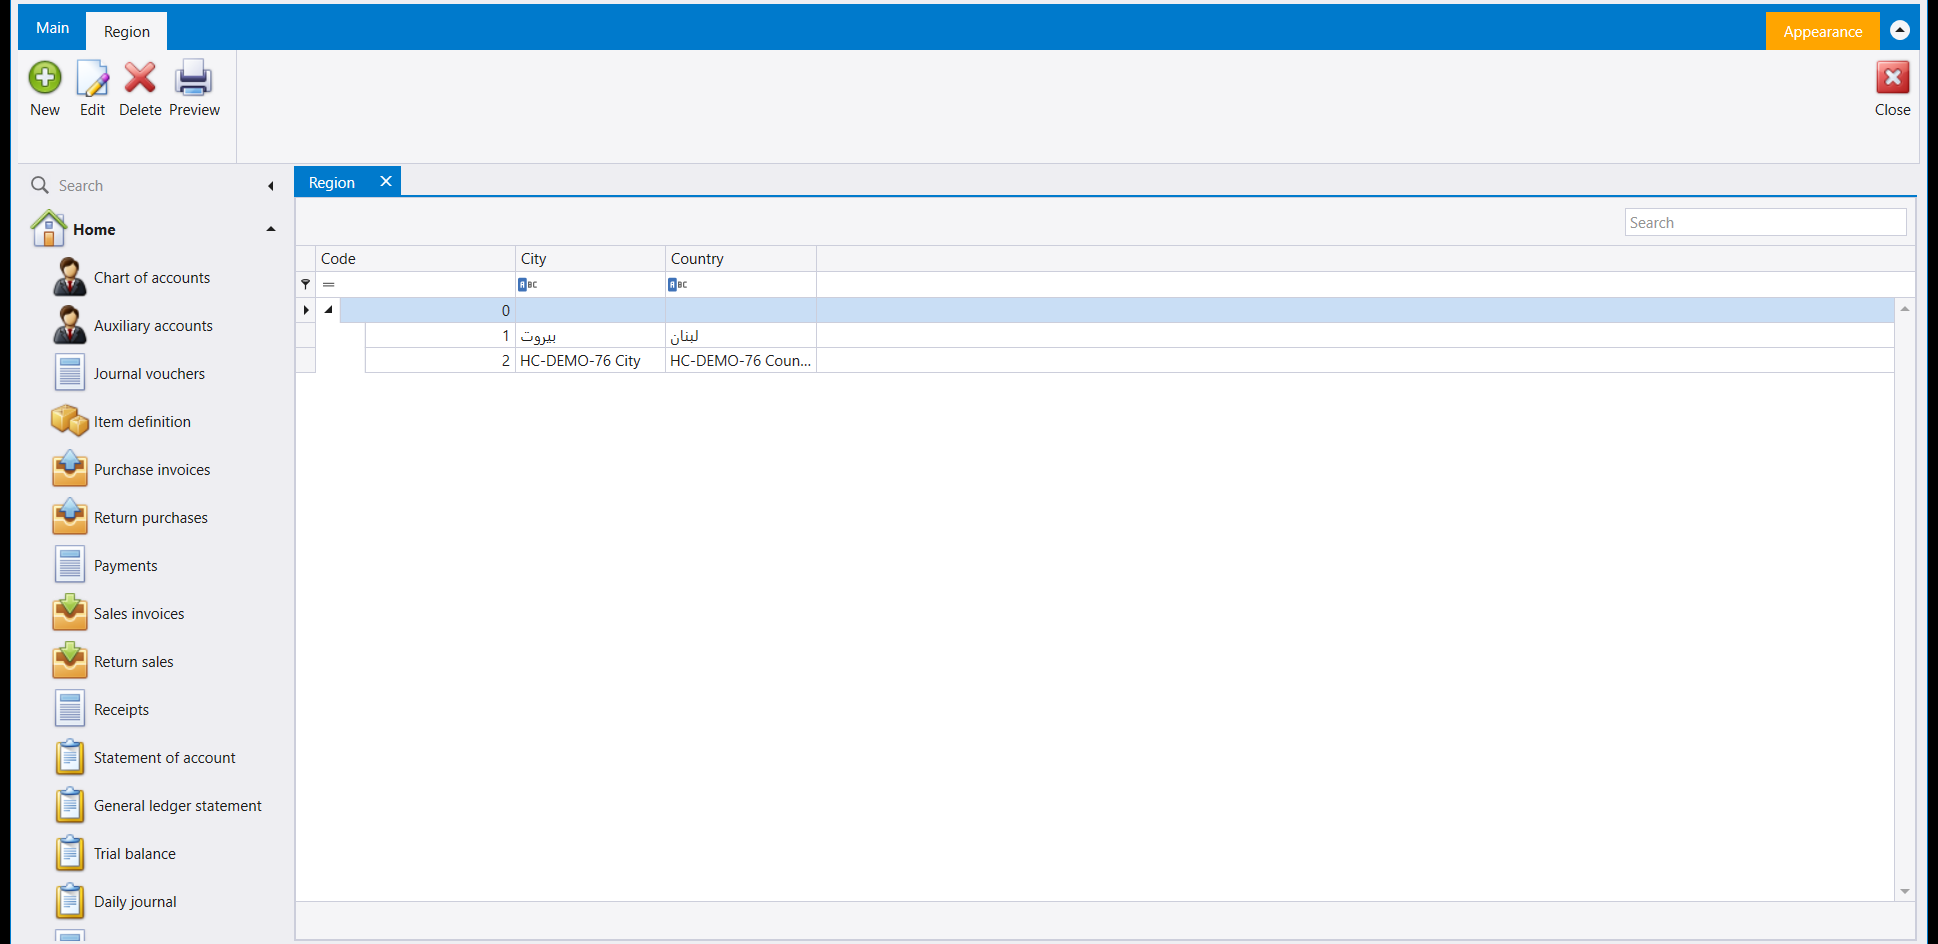The height and width of the screenshot is (944, 1938).
Task: Open the Appearance tab
Action: point(1822,31)
